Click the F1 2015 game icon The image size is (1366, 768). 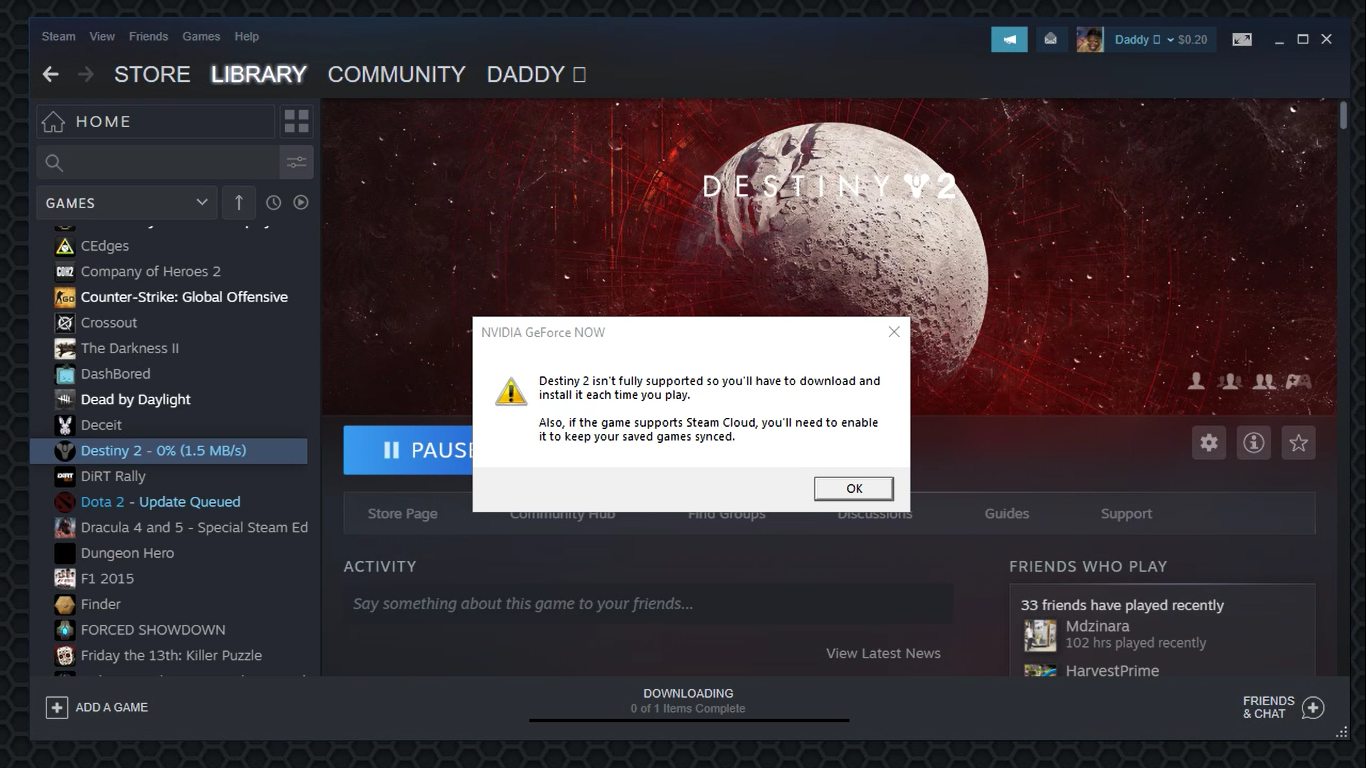pyautogui.click(x=65, y=578)
